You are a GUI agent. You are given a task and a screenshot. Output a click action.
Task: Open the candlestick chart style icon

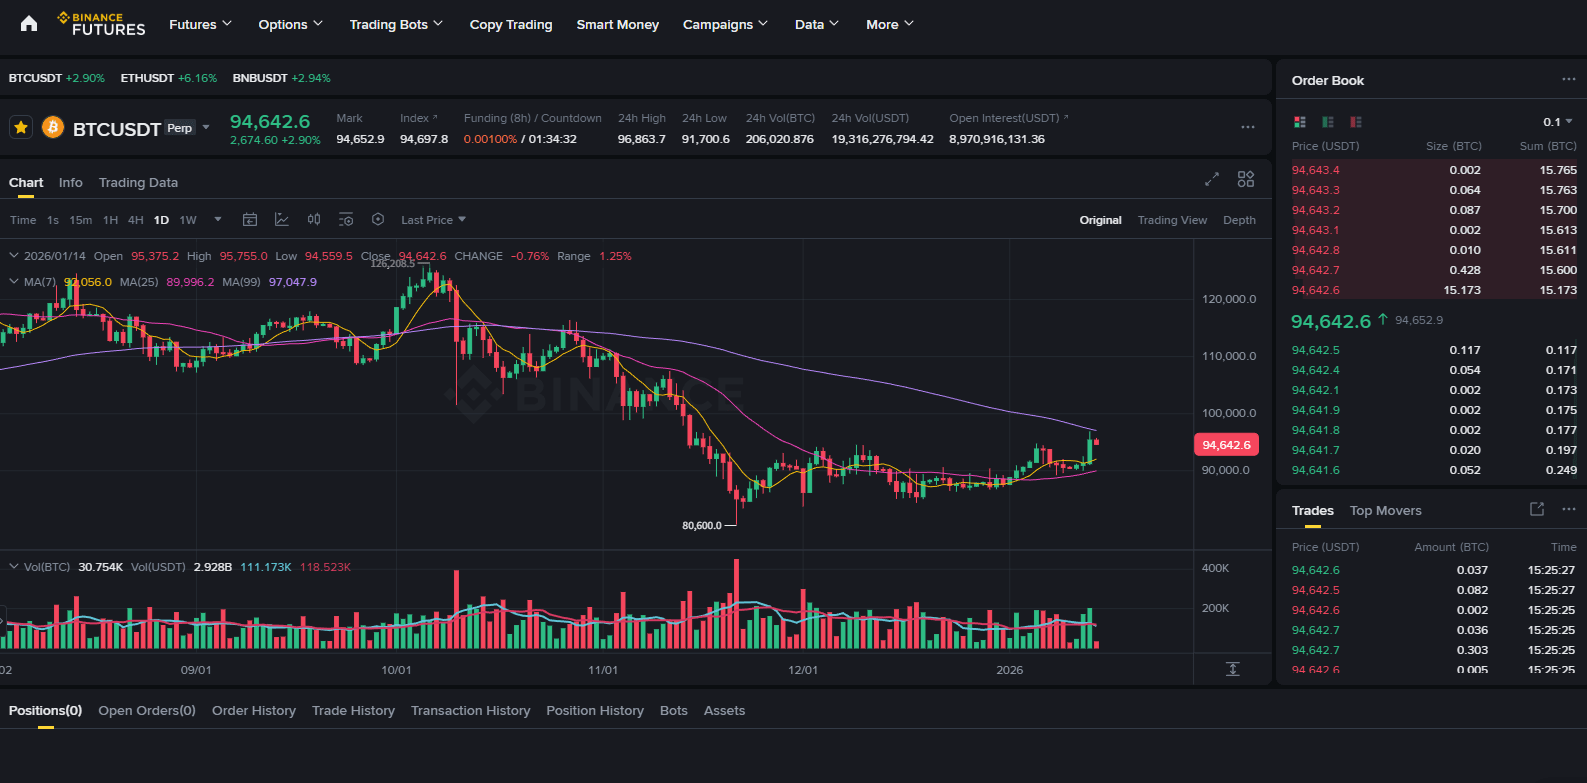pyautogui.click(x=314, y=220)
